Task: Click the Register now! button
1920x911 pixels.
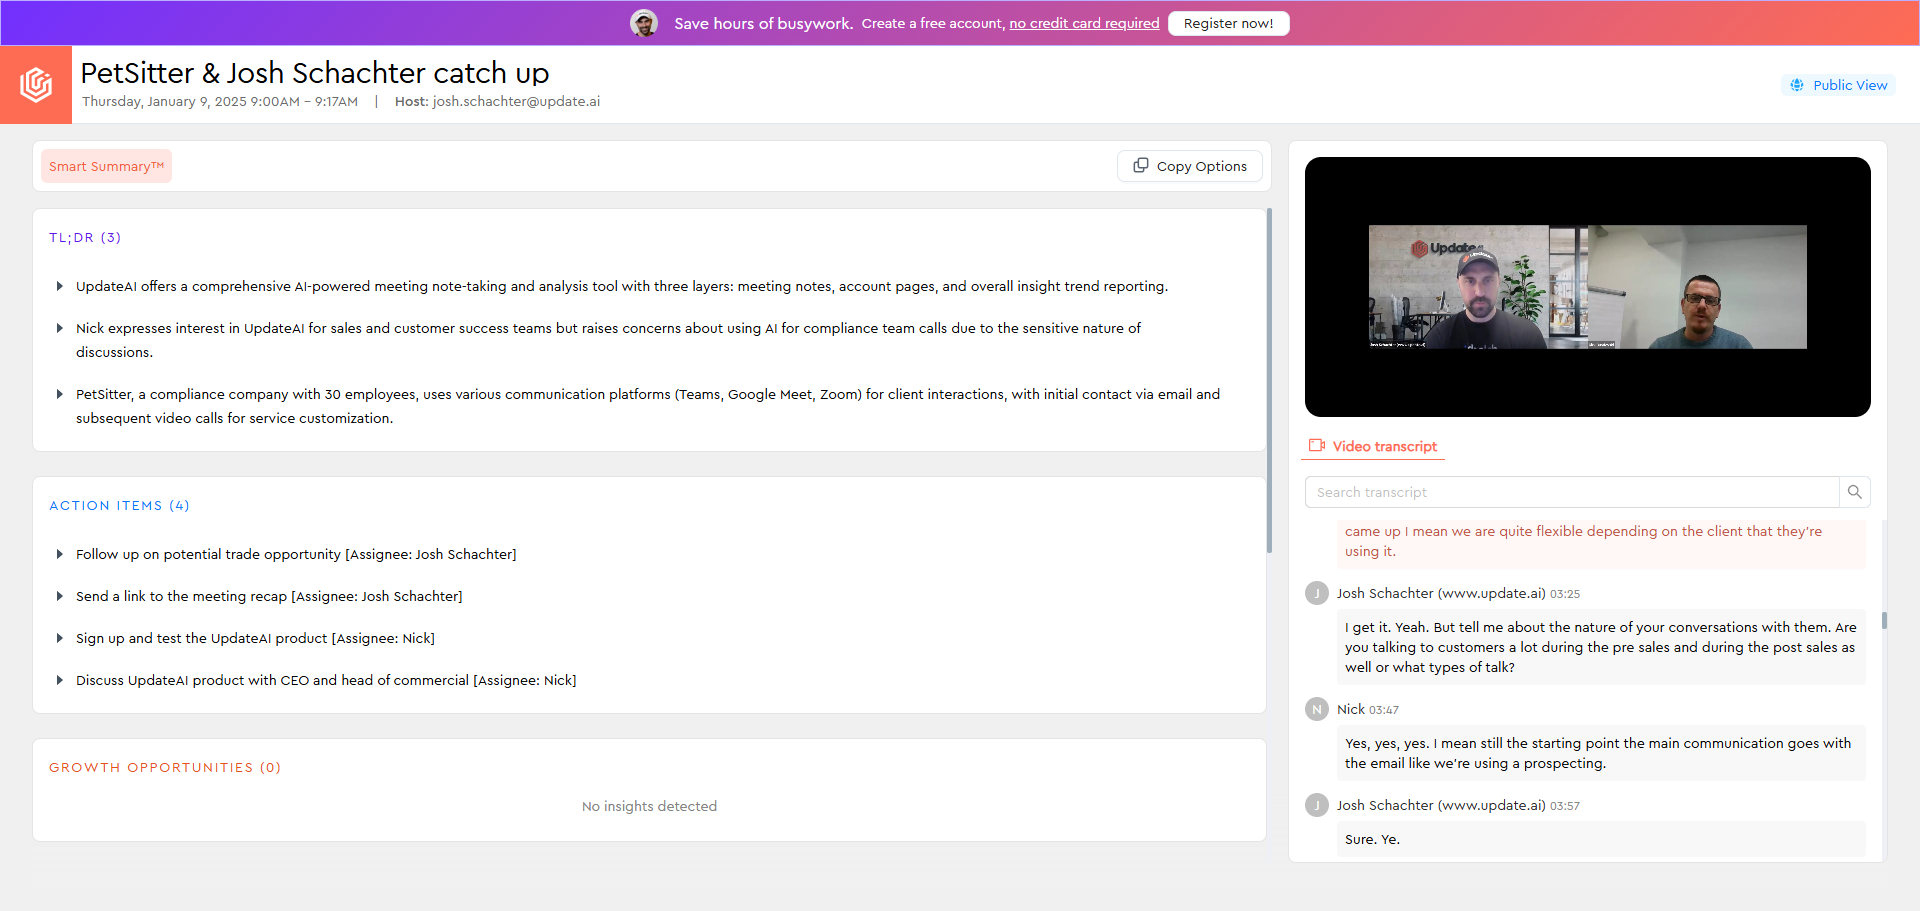Action: click(1228, 23)
